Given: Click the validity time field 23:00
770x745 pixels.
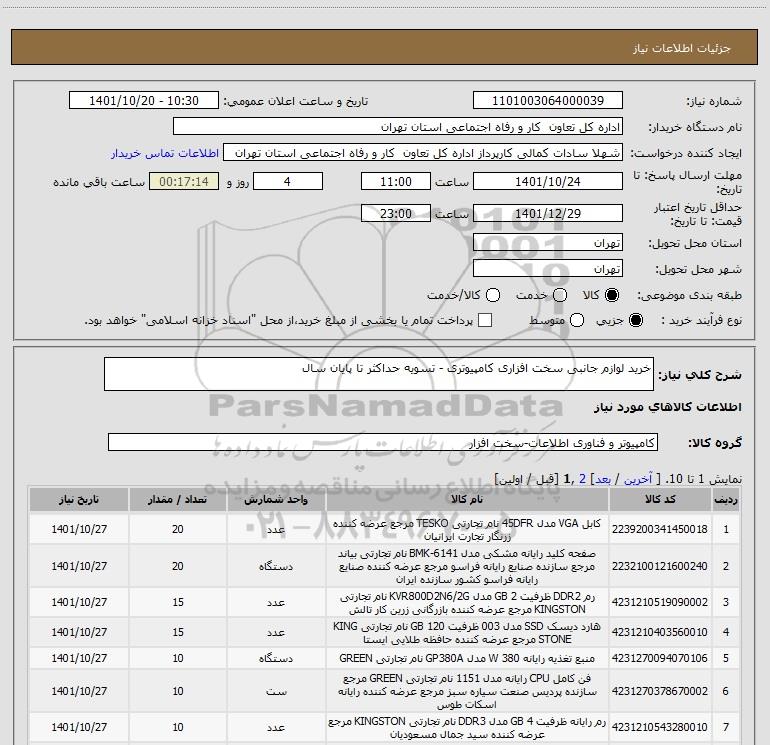Looking at the screenshot, I should (396, 214).
